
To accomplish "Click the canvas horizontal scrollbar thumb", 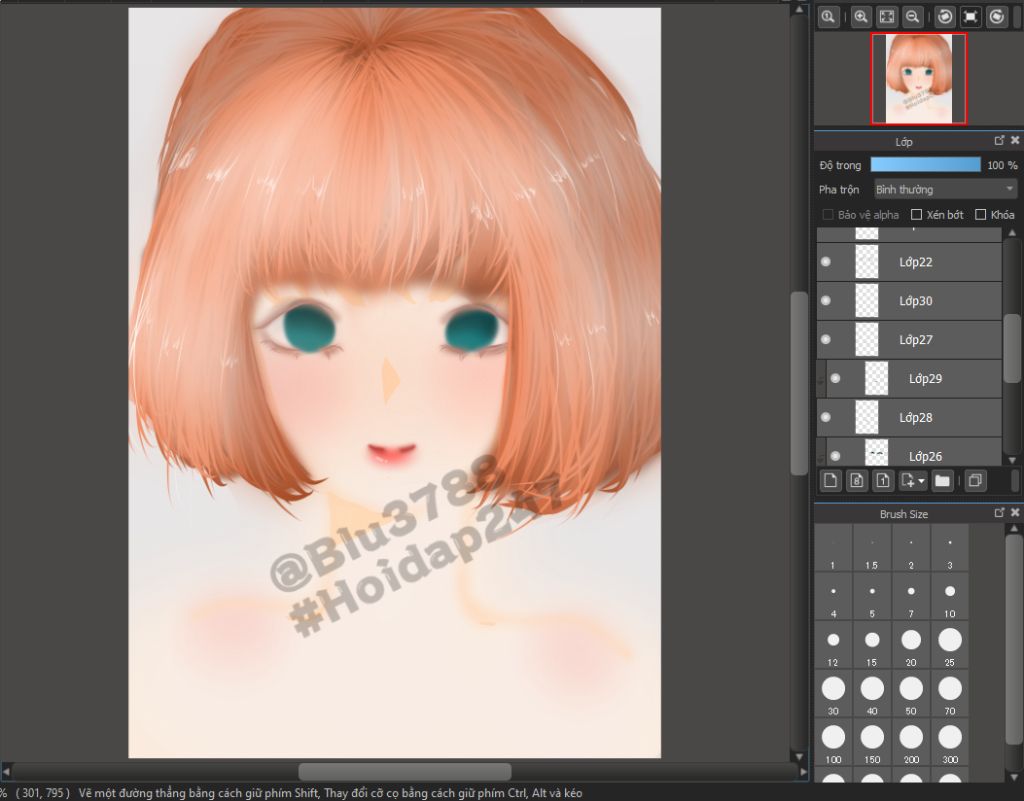I will [x=405, y=772].
